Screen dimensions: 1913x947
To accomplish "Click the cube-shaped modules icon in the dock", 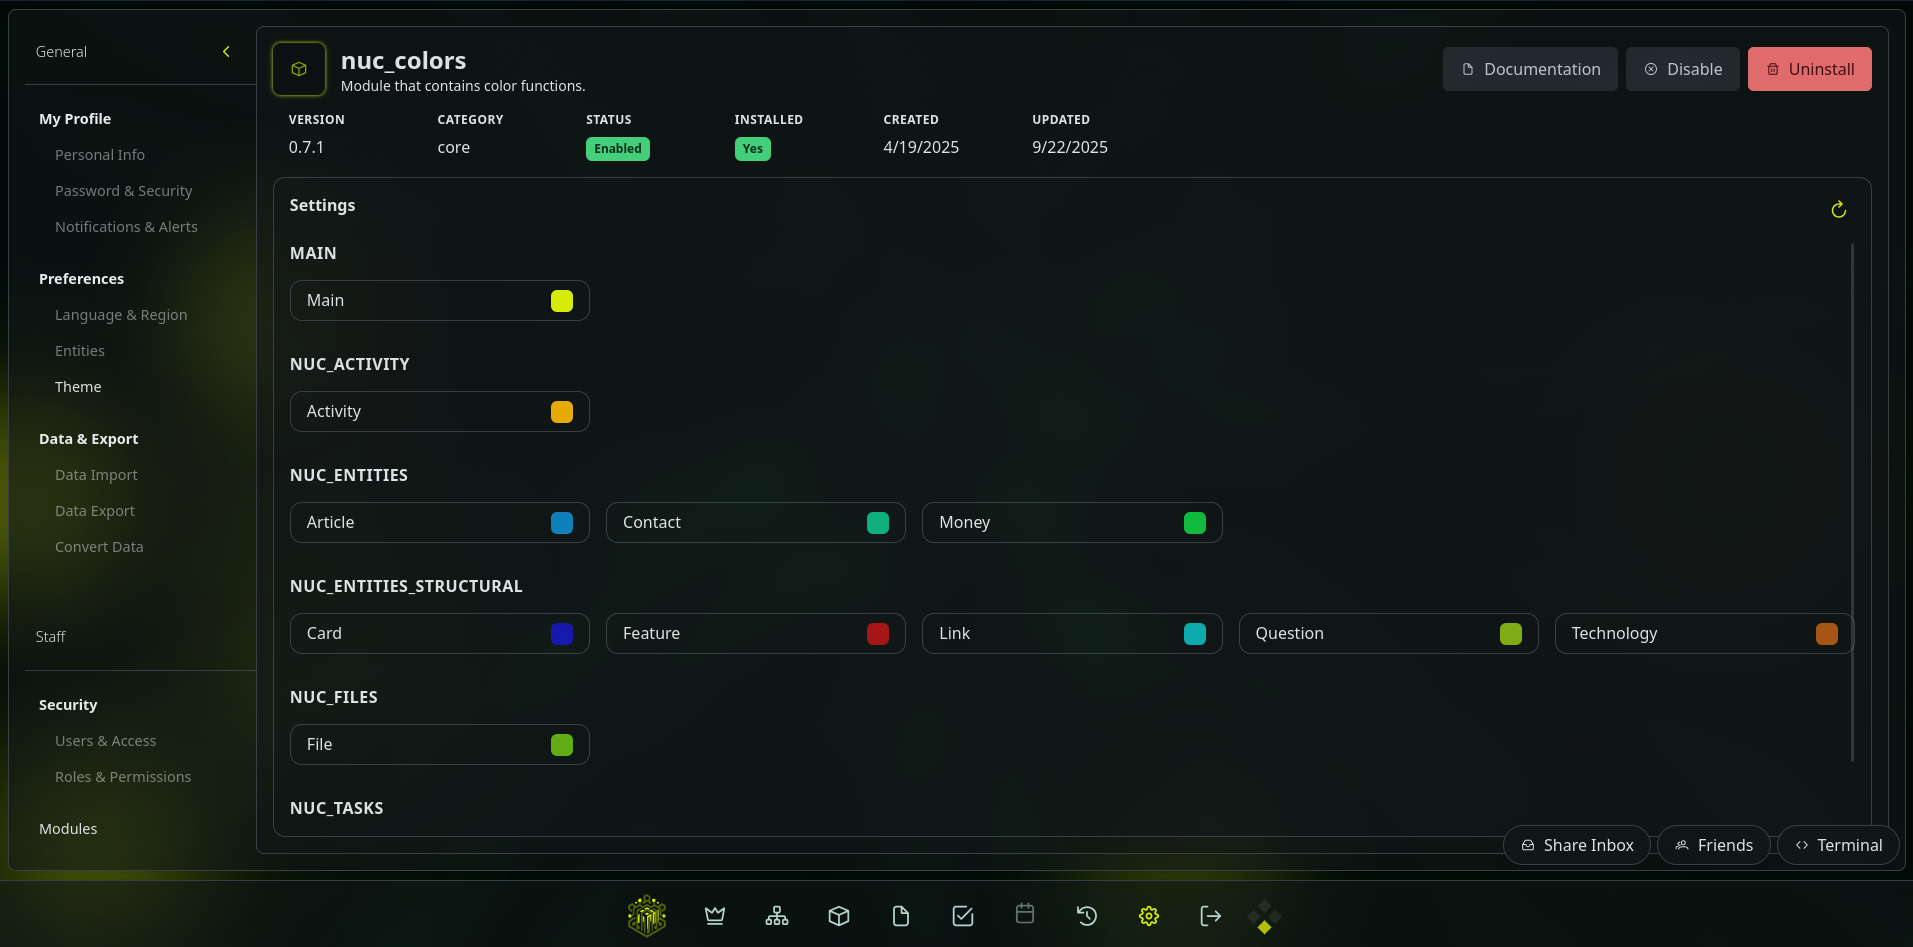I will 838,915.
